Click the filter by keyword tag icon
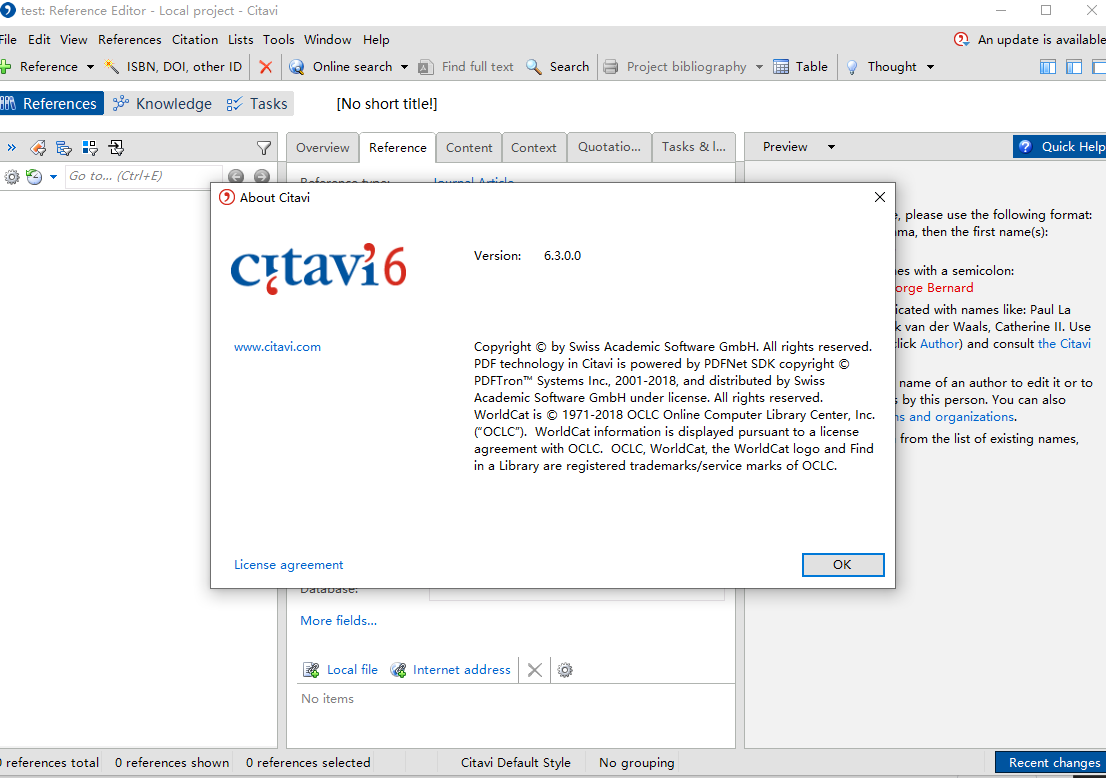Image resolution: width=1106 pixels, height=778 pixels. pos(38,147)
